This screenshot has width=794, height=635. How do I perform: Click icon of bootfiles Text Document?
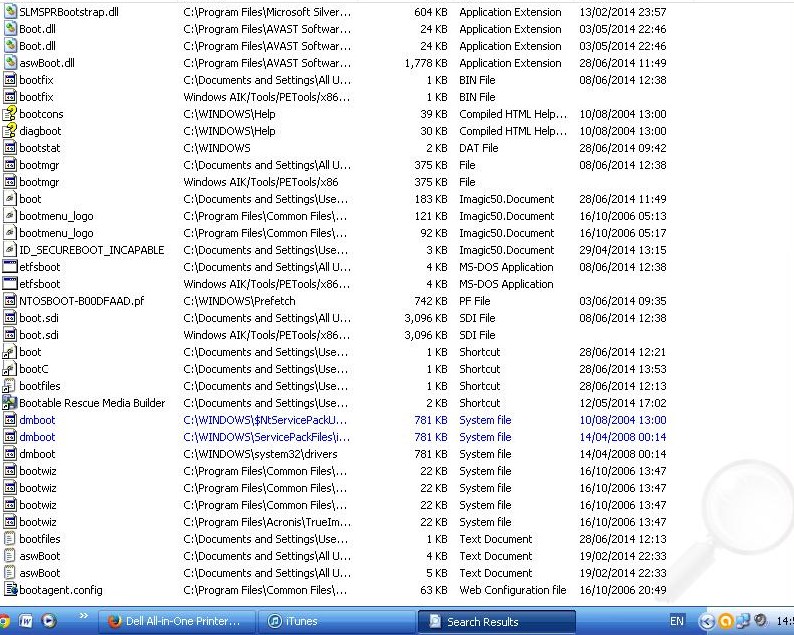10,539
